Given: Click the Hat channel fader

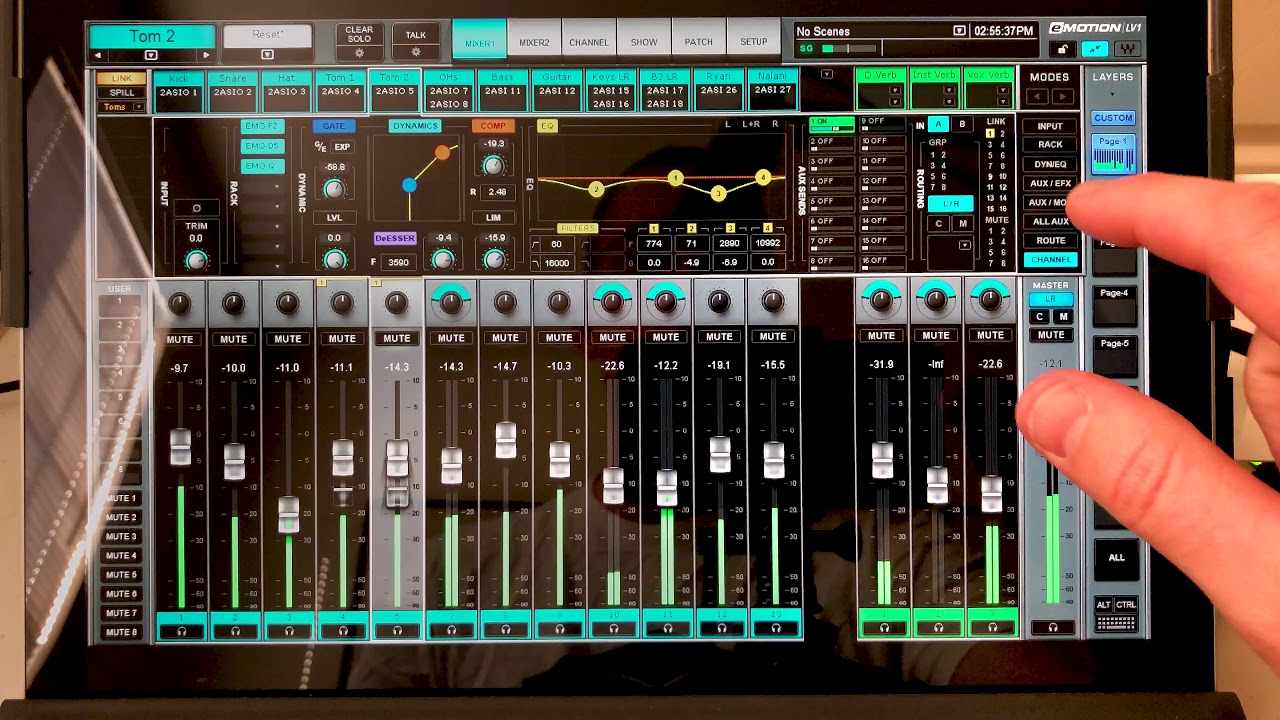Looking at the screenshot, I should tap(288, 514).
